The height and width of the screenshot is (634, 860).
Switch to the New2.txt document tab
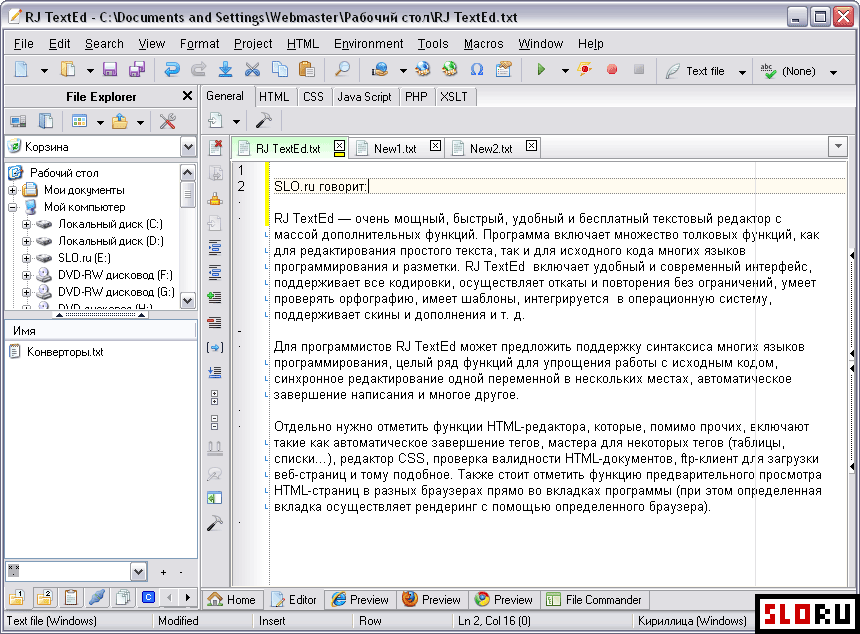coord(491,149)
